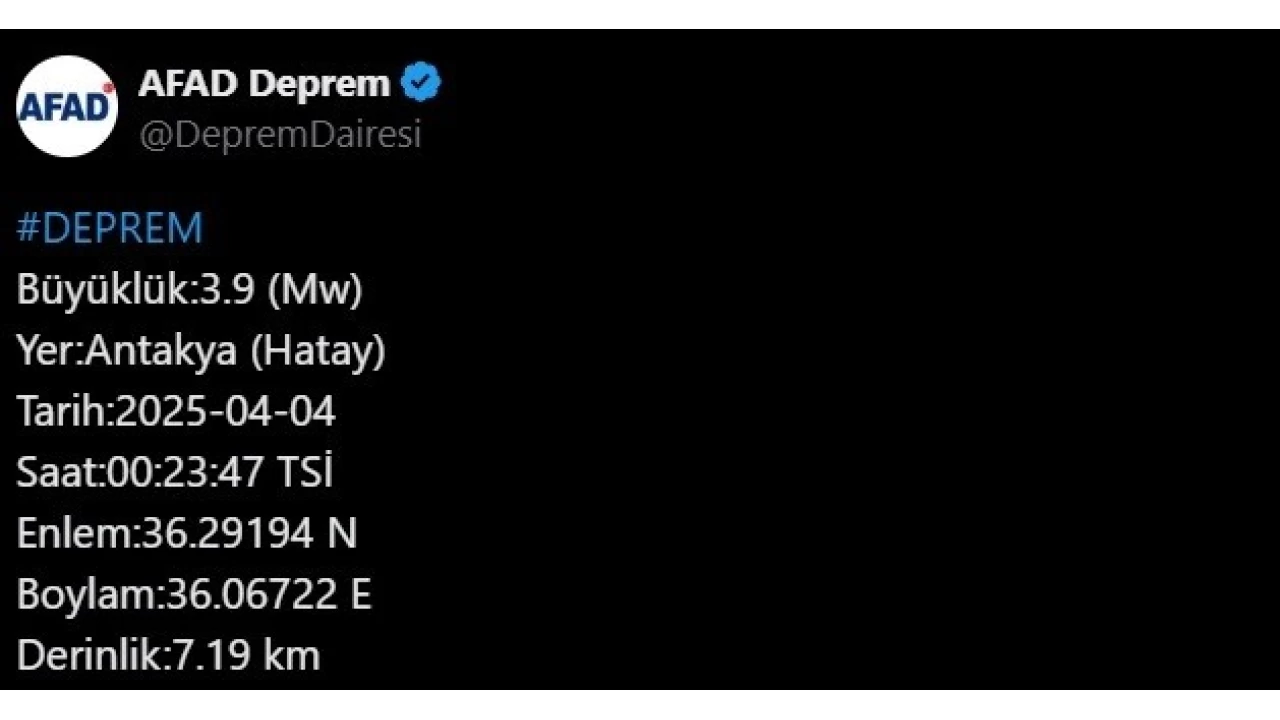The height and width of the screenshot is (720, 1280).
Task: Click the 7.19 km depth value
Action: pos(246,656)
